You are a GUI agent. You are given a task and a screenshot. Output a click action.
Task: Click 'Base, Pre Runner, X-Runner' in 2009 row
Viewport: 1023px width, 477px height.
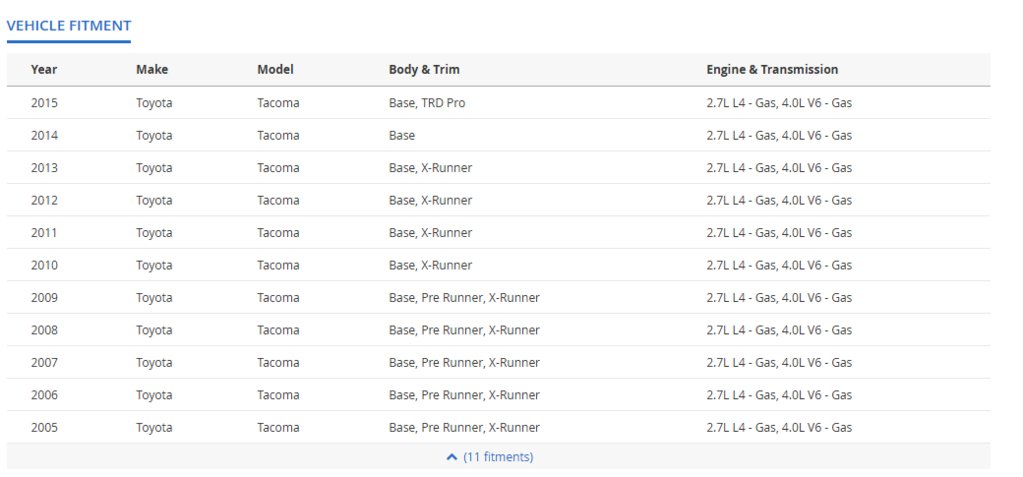click(x=465, y=298)
